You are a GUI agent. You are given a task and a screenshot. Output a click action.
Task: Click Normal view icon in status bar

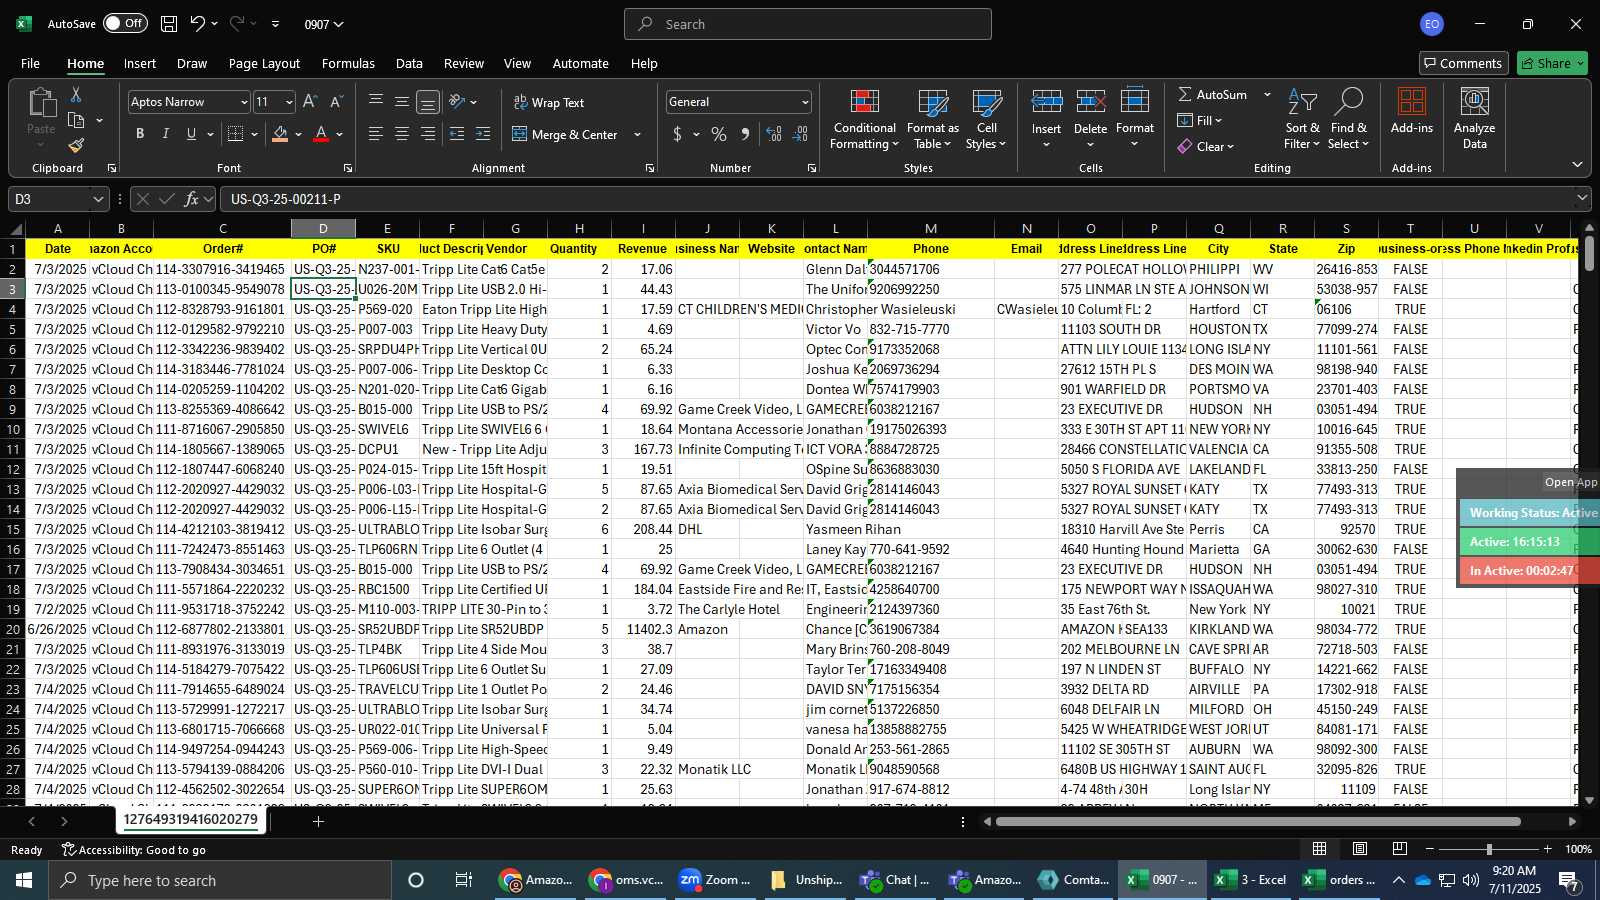tap(1320, 849)
